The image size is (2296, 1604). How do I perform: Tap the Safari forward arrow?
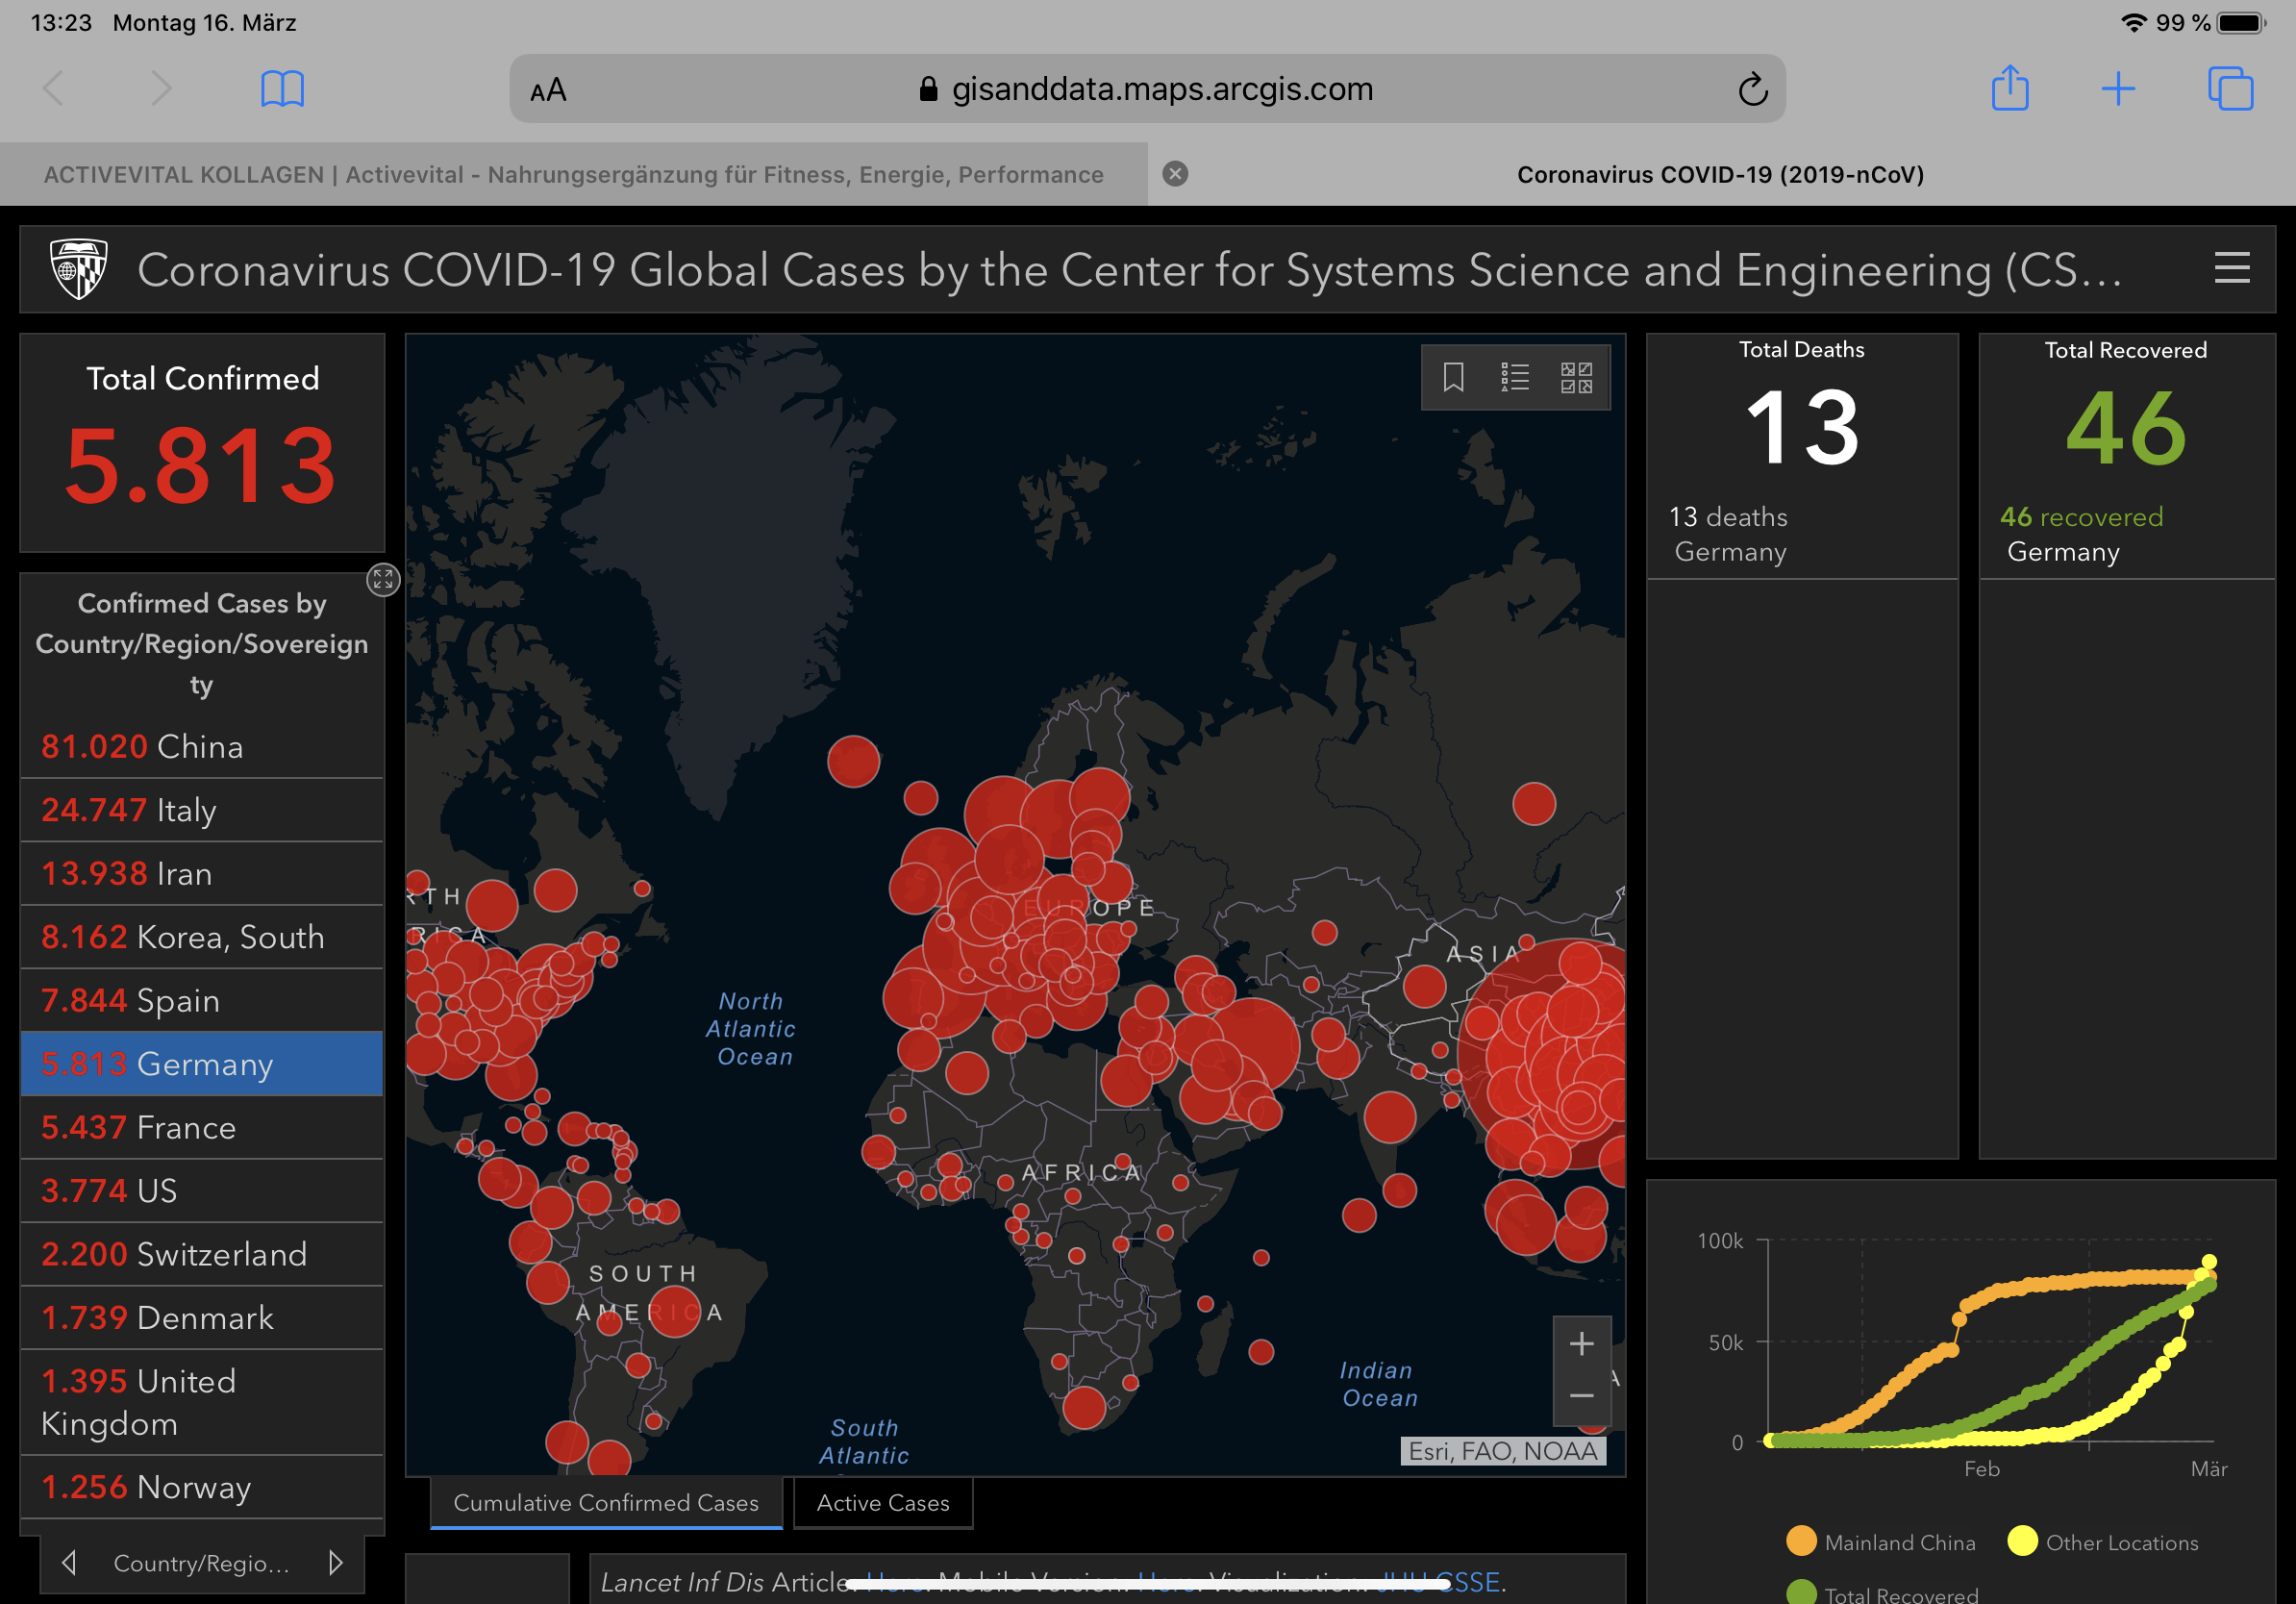pyautogui.click(x=161, y=89)
